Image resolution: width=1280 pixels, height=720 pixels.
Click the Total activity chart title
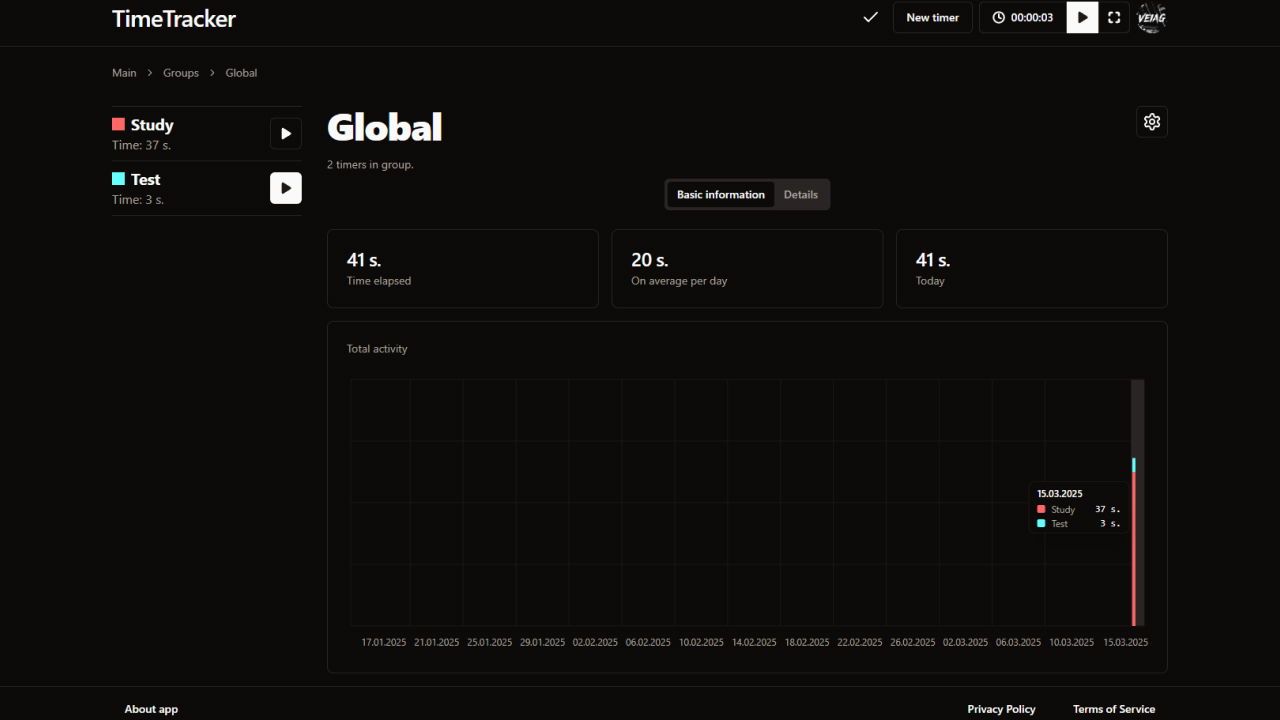[x=377, y=349]
